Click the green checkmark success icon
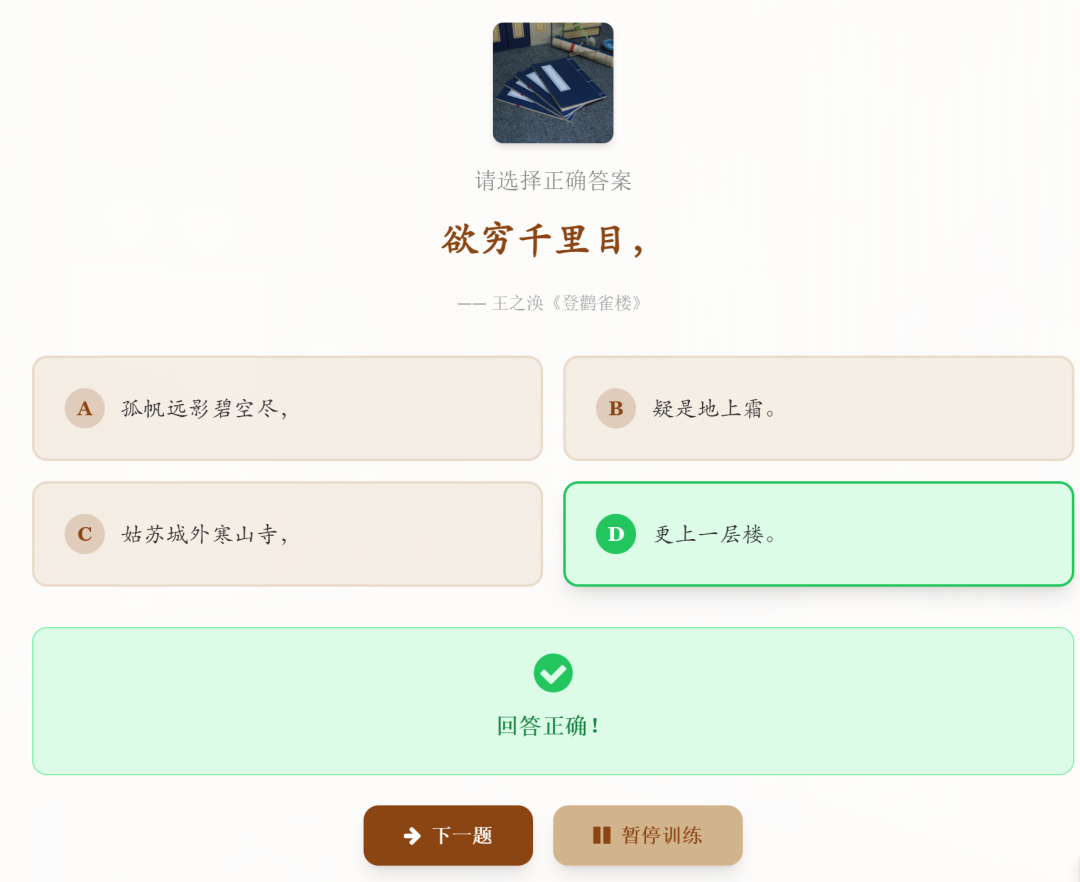 553,674
